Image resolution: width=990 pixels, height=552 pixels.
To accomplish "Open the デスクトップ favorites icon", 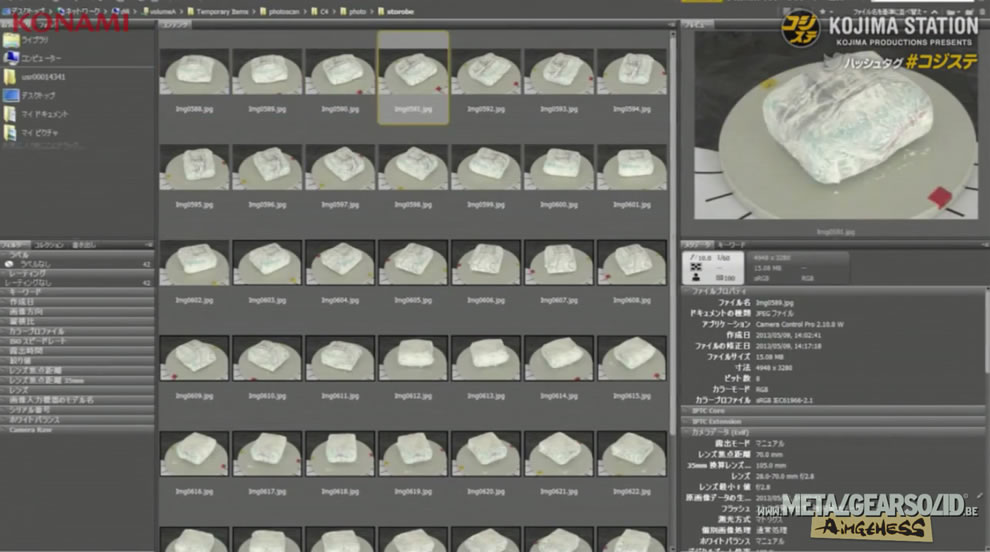I will tap(11, 95).
